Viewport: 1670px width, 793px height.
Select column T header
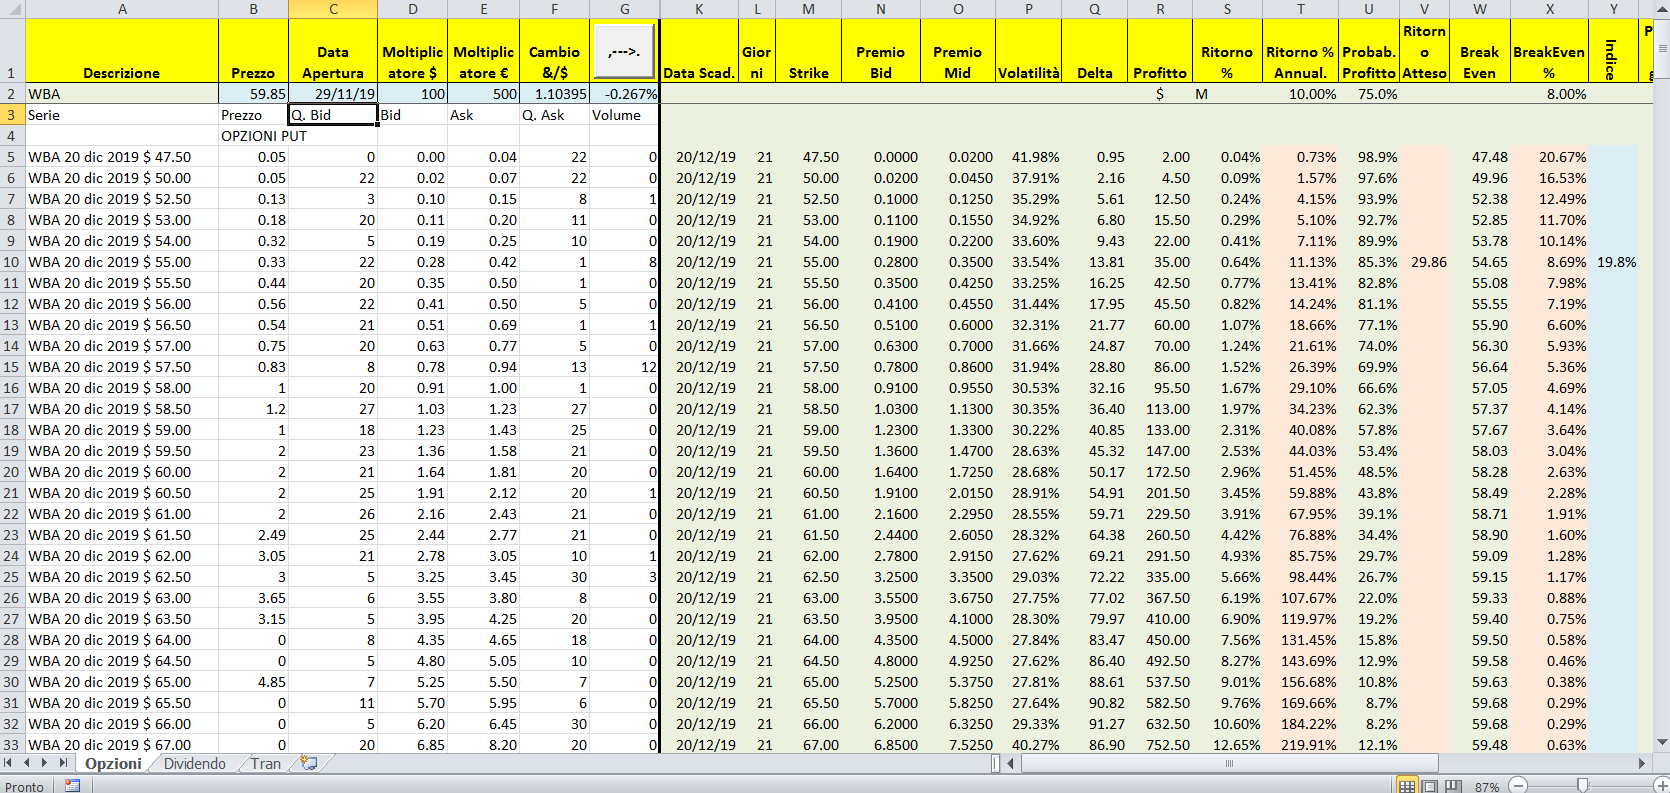coord(1300,9)
